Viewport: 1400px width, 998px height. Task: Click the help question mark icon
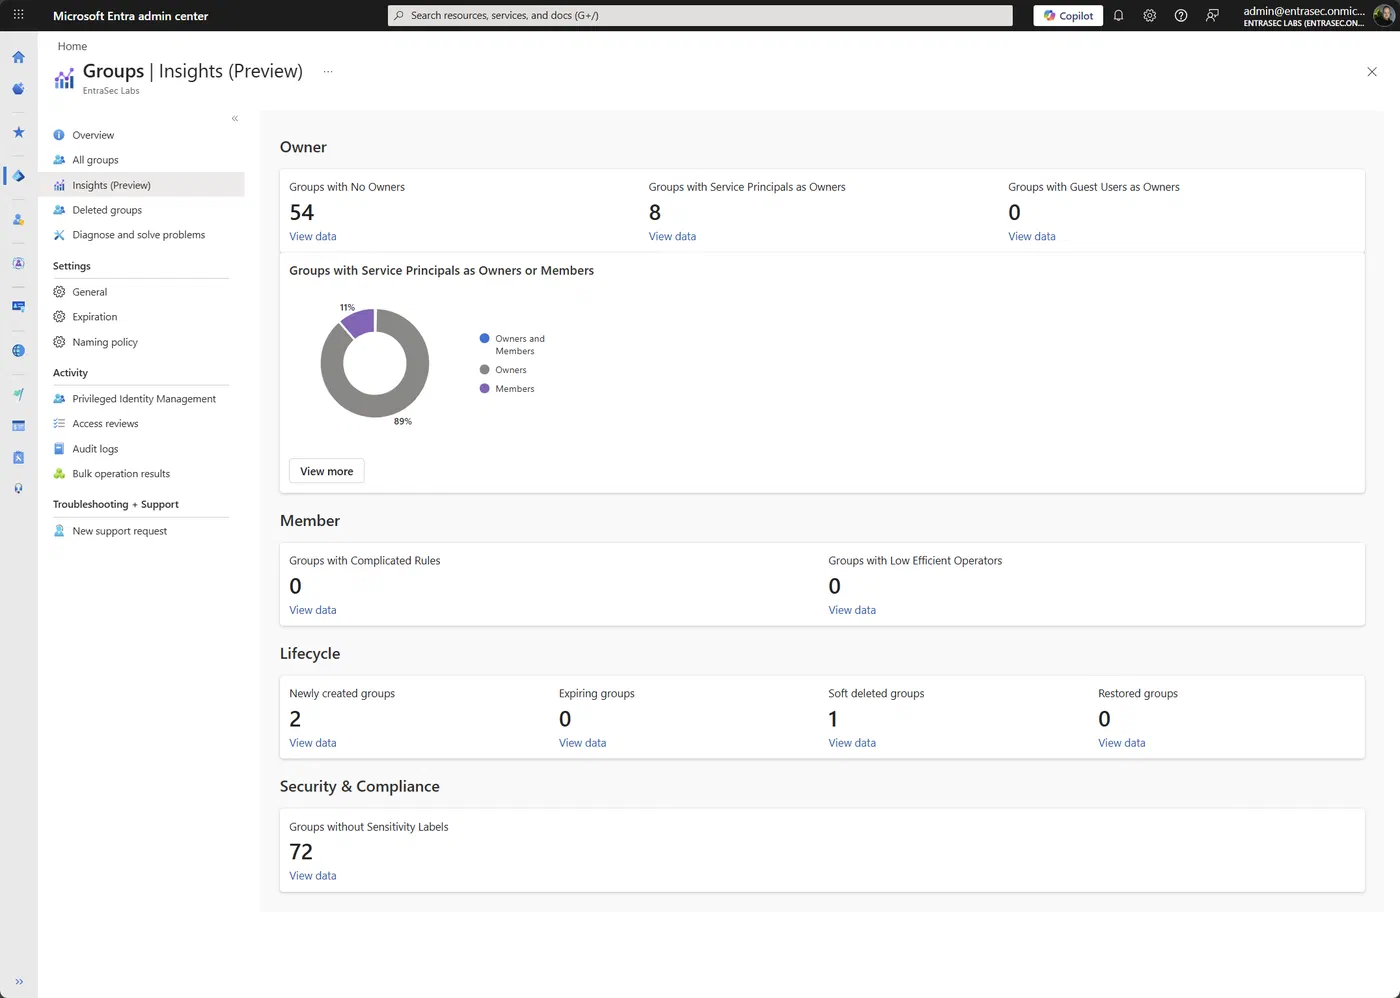coord(1180,15)
